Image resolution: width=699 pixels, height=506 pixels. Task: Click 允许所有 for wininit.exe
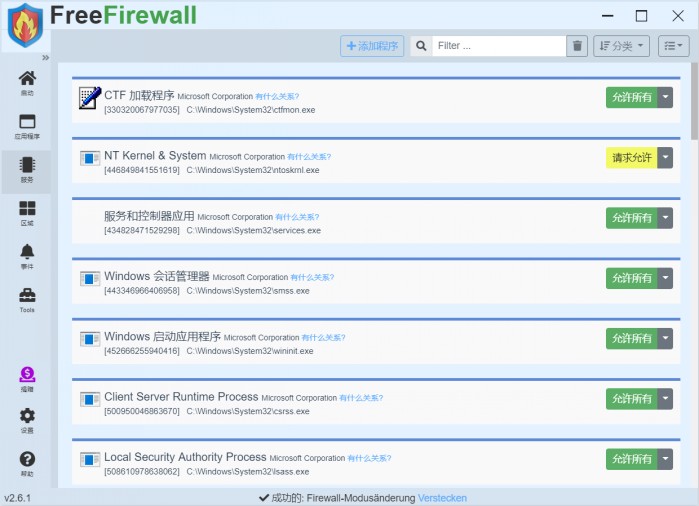click(x=631, y=338)
